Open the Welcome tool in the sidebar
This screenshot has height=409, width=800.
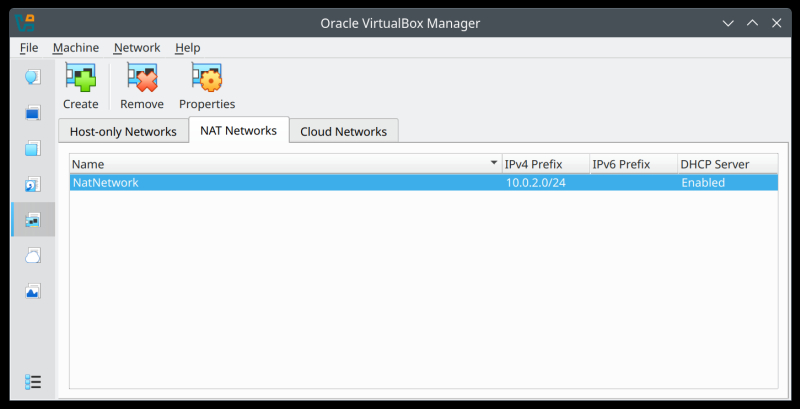click(x=33, y=78)
